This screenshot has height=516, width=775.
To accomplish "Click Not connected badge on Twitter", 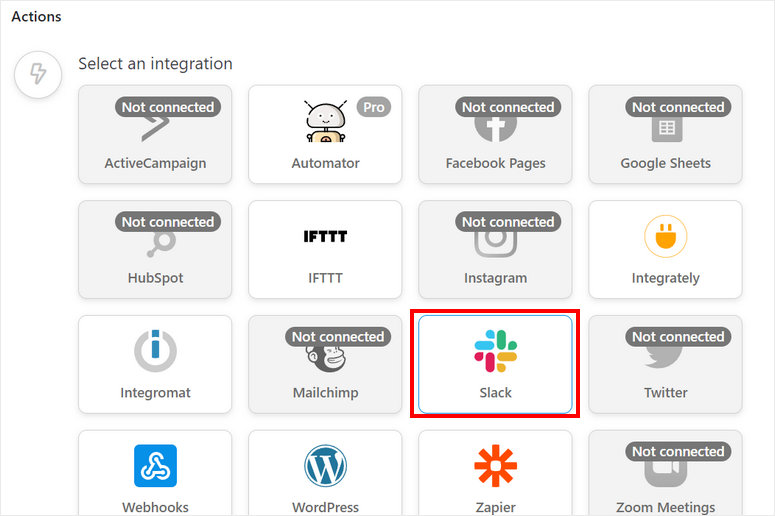I will pyautogui.click(x=678, y=337).
